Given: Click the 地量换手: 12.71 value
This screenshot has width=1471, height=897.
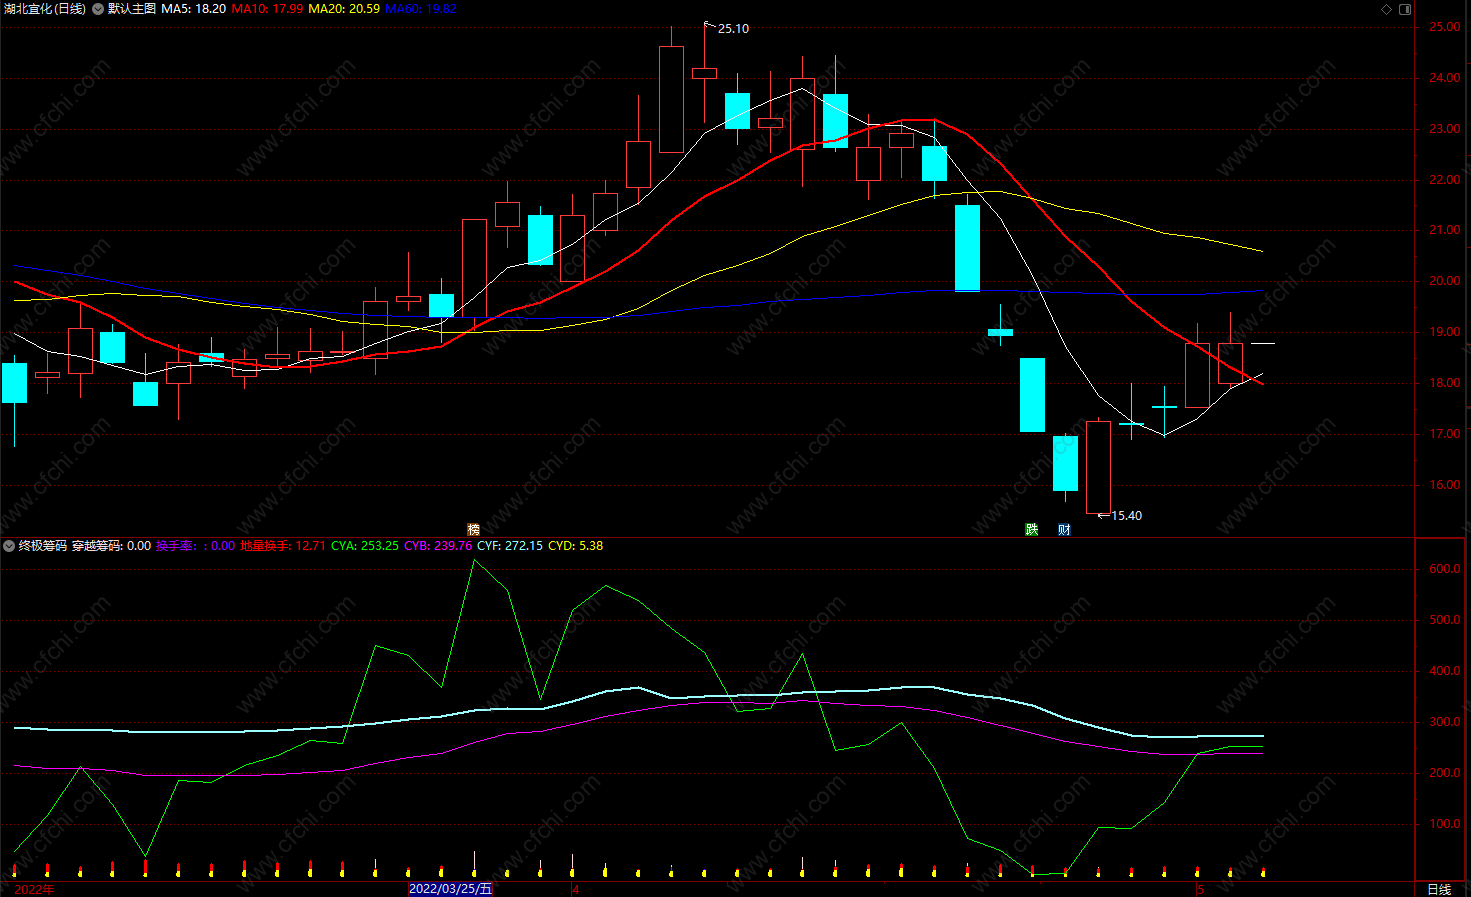Looking at the screenshot, I should pyautogui.click(x=283, y=546).
